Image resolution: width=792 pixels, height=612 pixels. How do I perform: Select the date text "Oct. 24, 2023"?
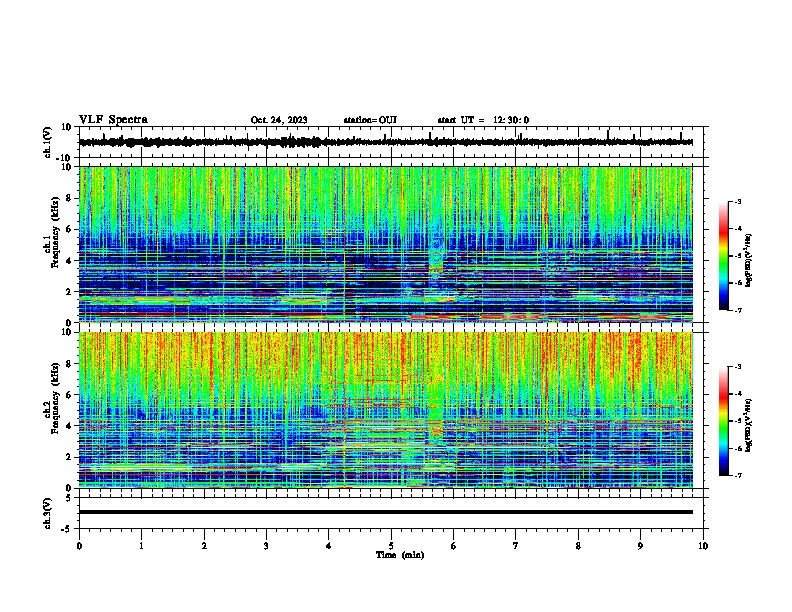[x=279, y=120]
